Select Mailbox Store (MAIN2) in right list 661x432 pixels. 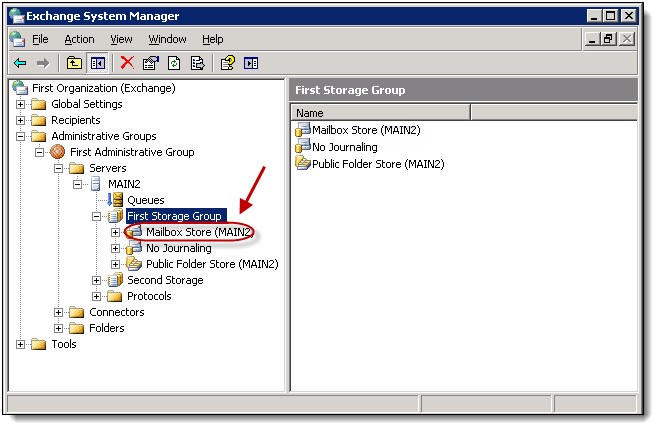[x=366, y=130]
